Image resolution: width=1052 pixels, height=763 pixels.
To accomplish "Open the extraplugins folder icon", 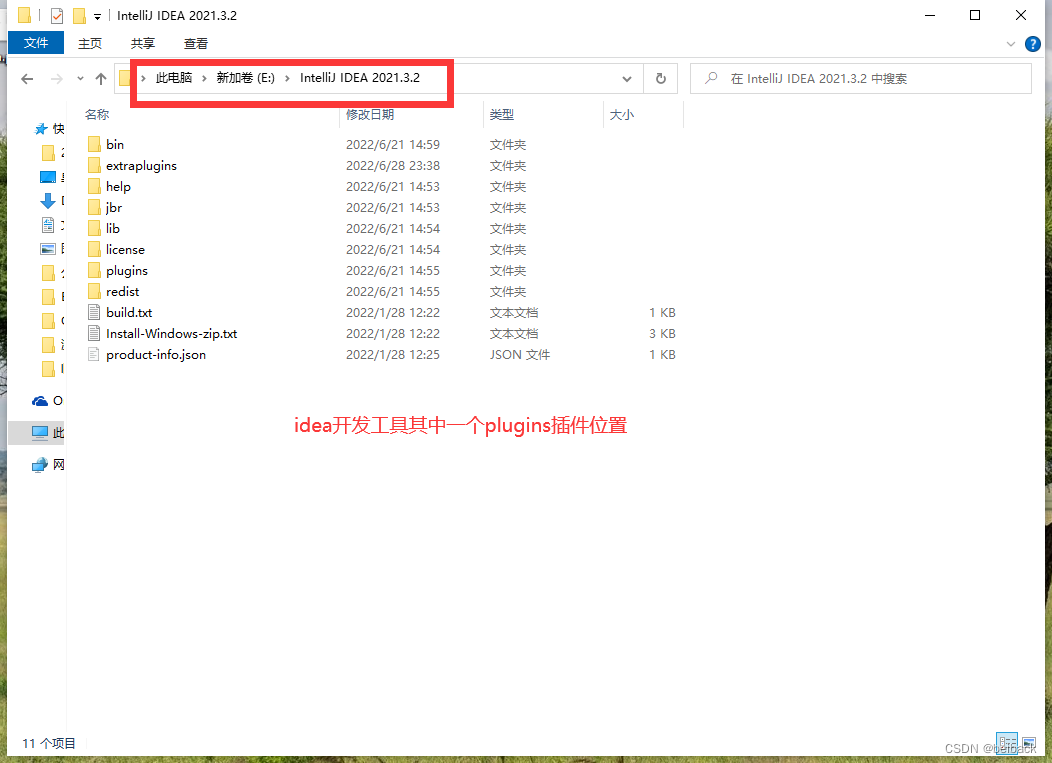I will tap(94, 165).
